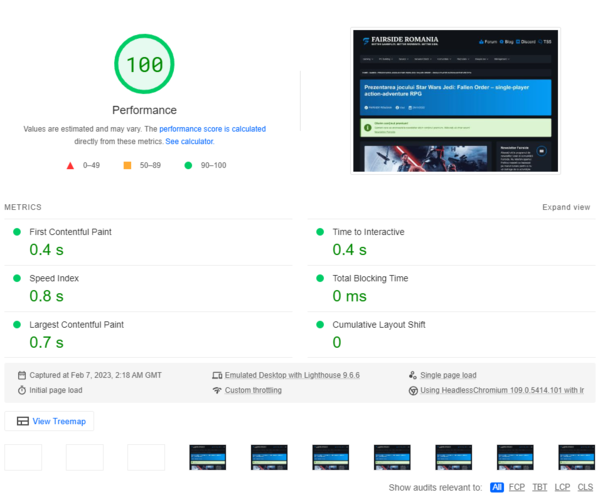Click the 'Single page load' info text
The width and height of the screenshot is (600, 500).
coord(448,375)
